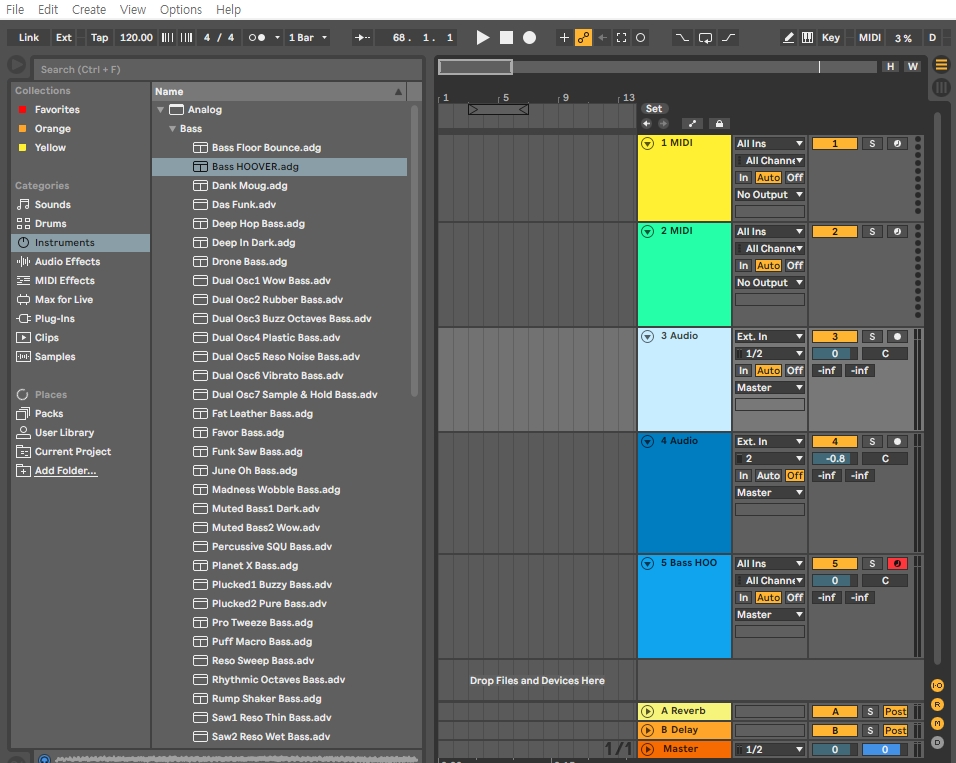Toggle the computer MIDI keyboard icon
Viewport: 956px width, 763px height.
coord(807,38)
